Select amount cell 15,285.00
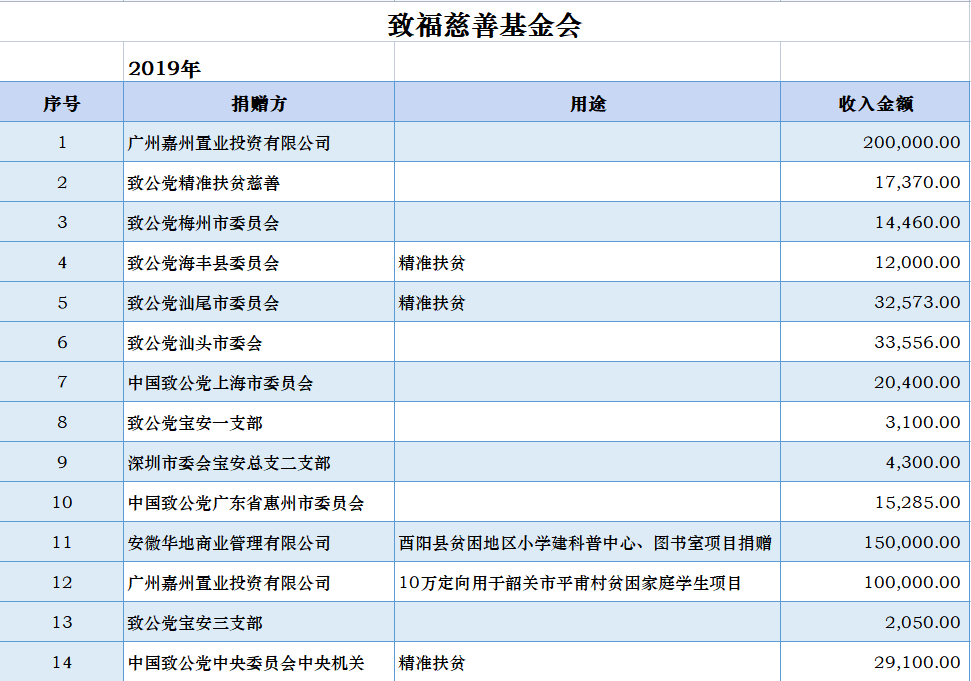This screenshot has height=681, width=971. pos(875,502)
